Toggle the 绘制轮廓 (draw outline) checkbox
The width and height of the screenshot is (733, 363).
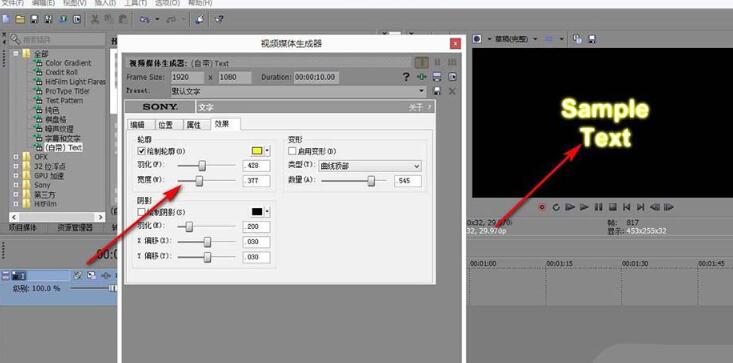(x=142, y=151)
